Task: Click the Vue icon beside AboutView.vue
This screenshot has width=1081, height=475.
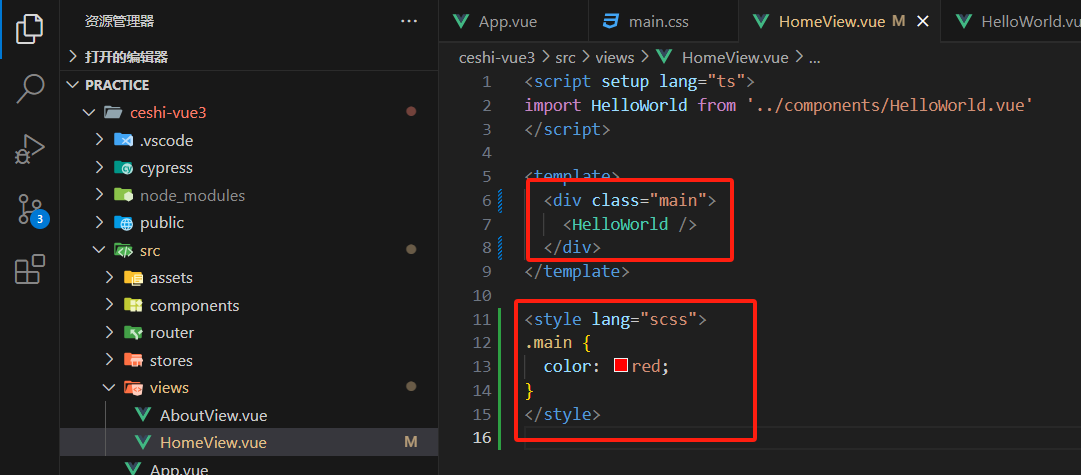Action: pos(143,415)
